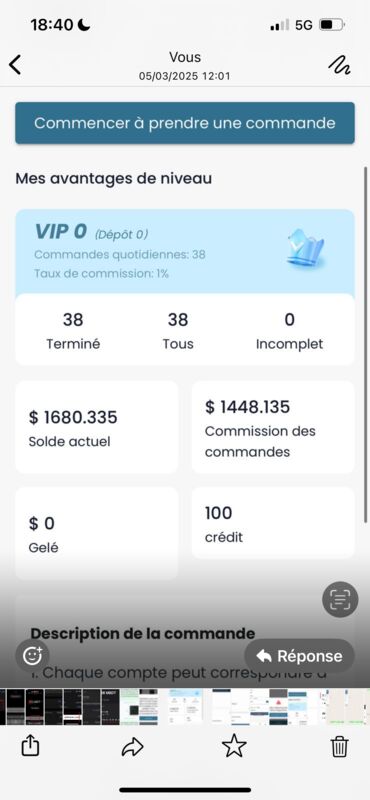This screenshot has height=800, width=370.
Task: Tap Commencer à prendre une commande
Action: click(185, 123)
